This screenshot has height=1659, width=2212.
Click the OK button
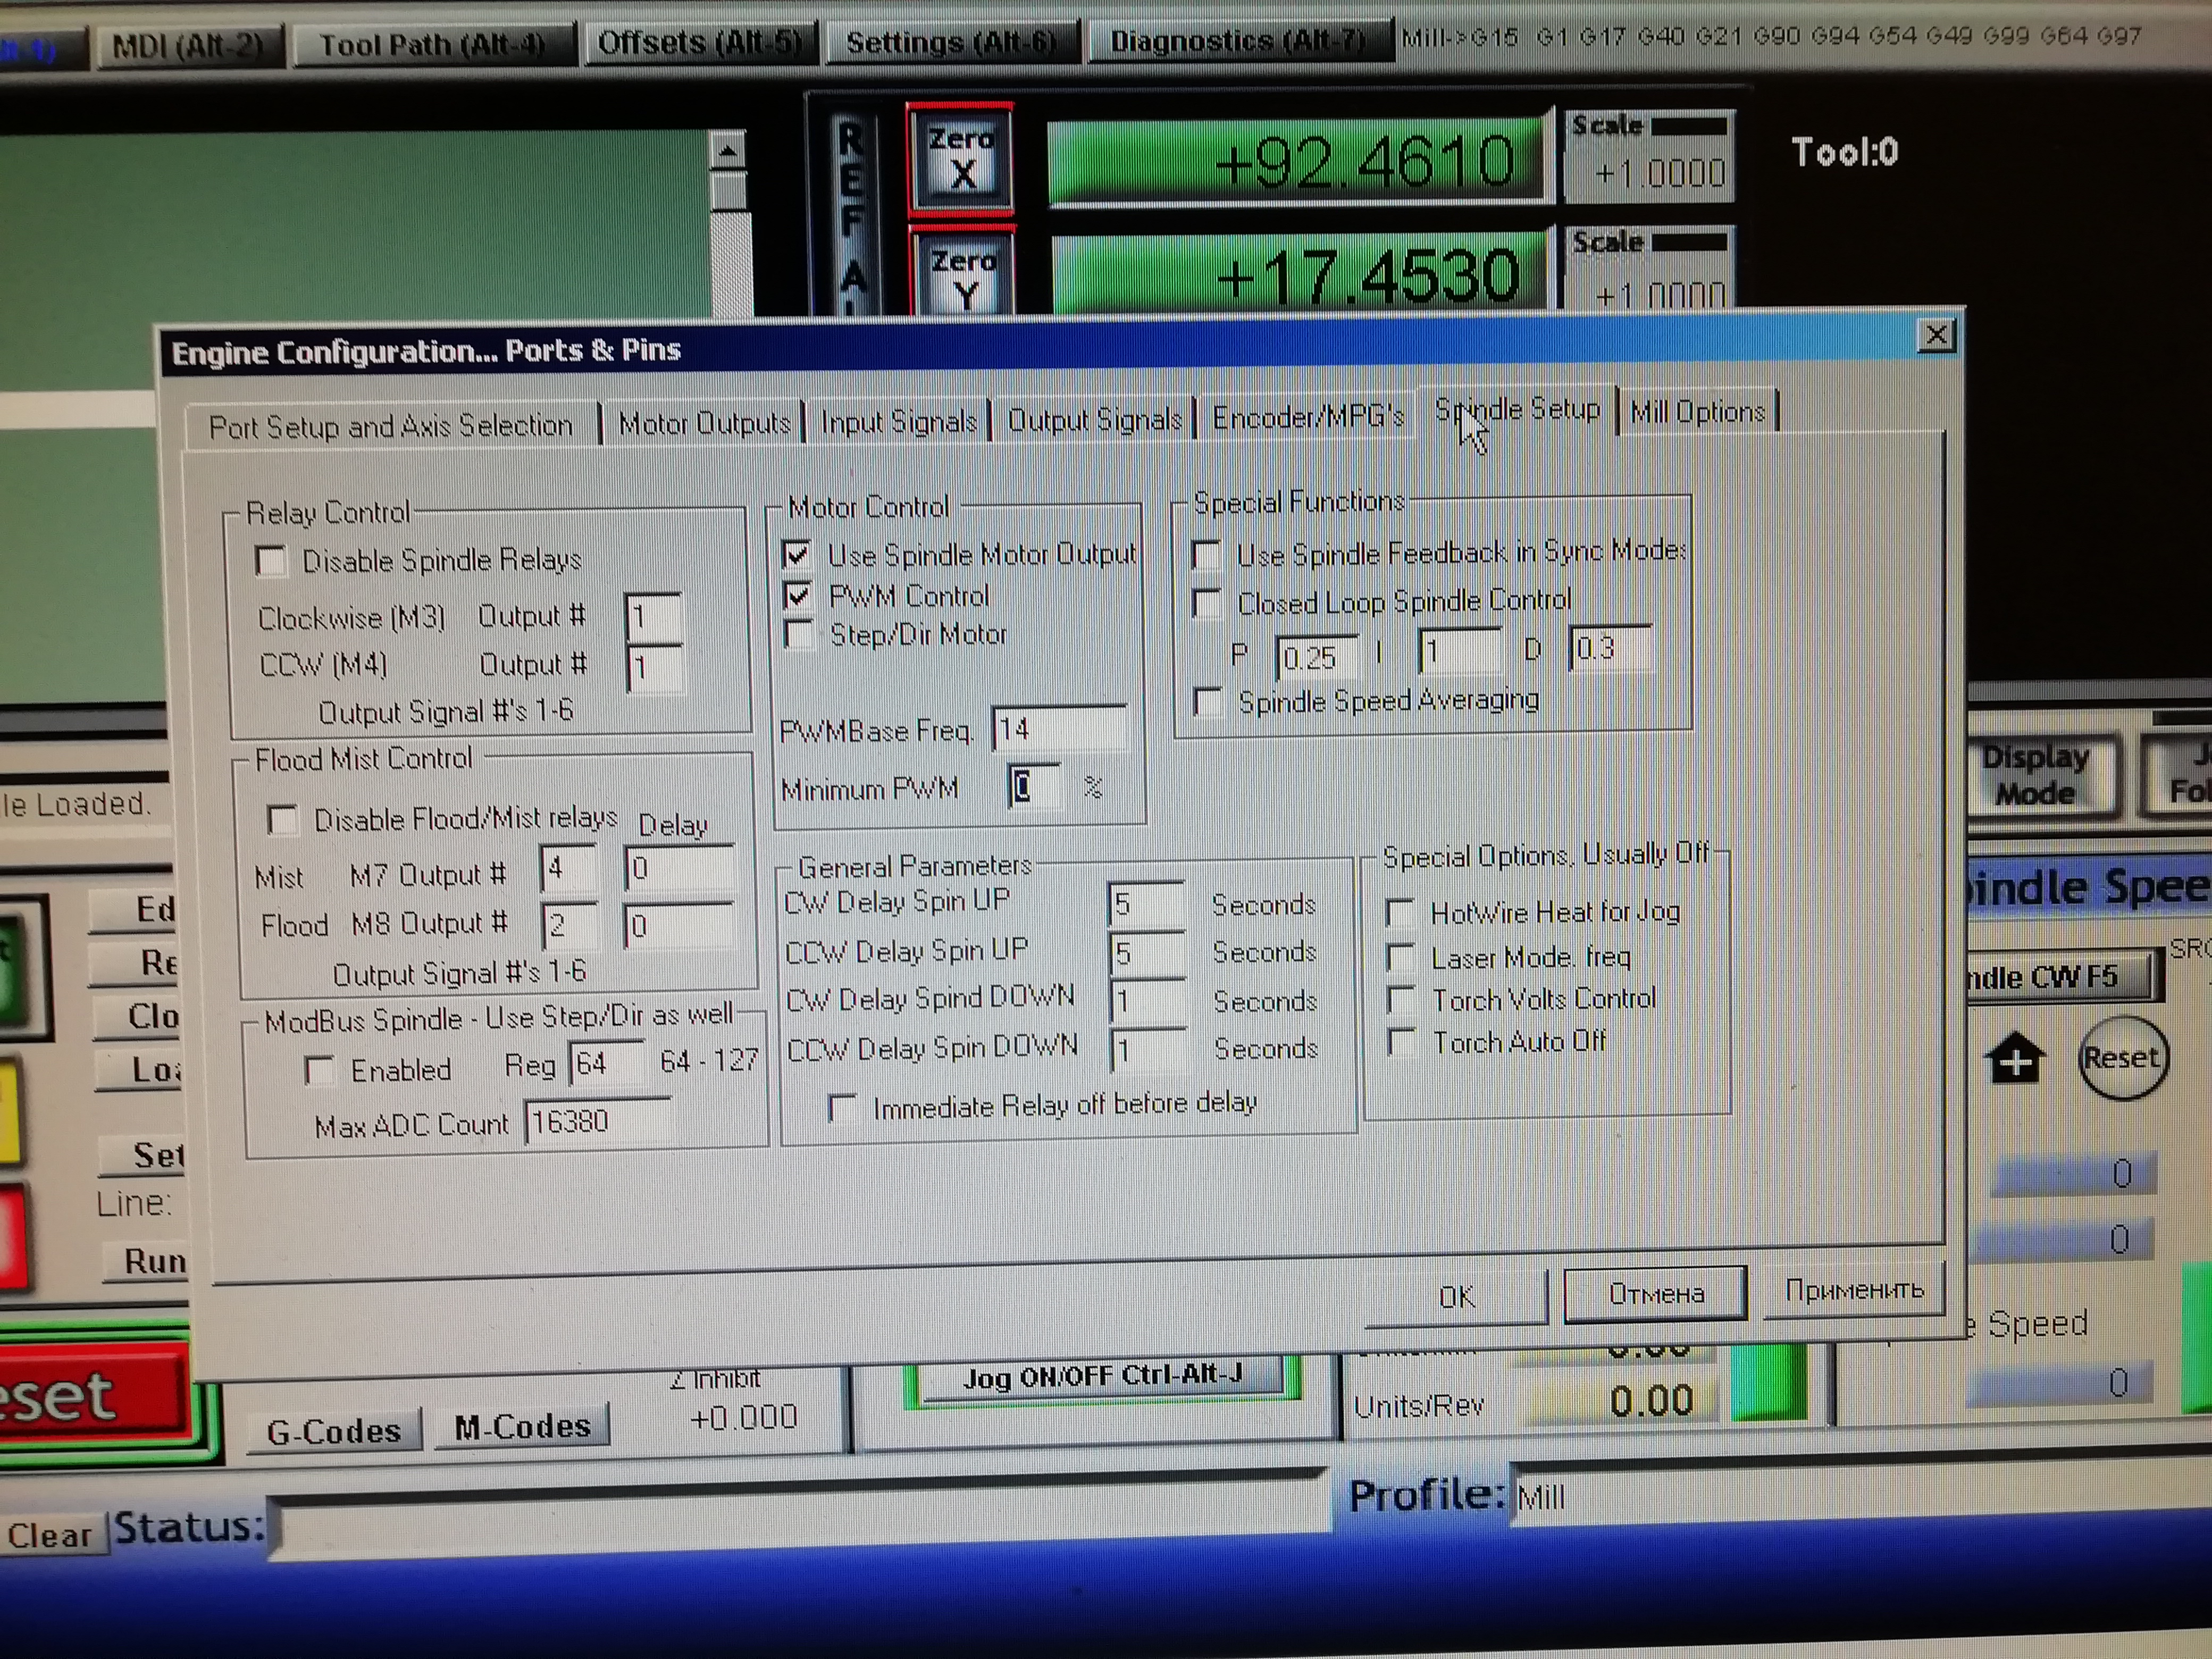[1456, 1297]
